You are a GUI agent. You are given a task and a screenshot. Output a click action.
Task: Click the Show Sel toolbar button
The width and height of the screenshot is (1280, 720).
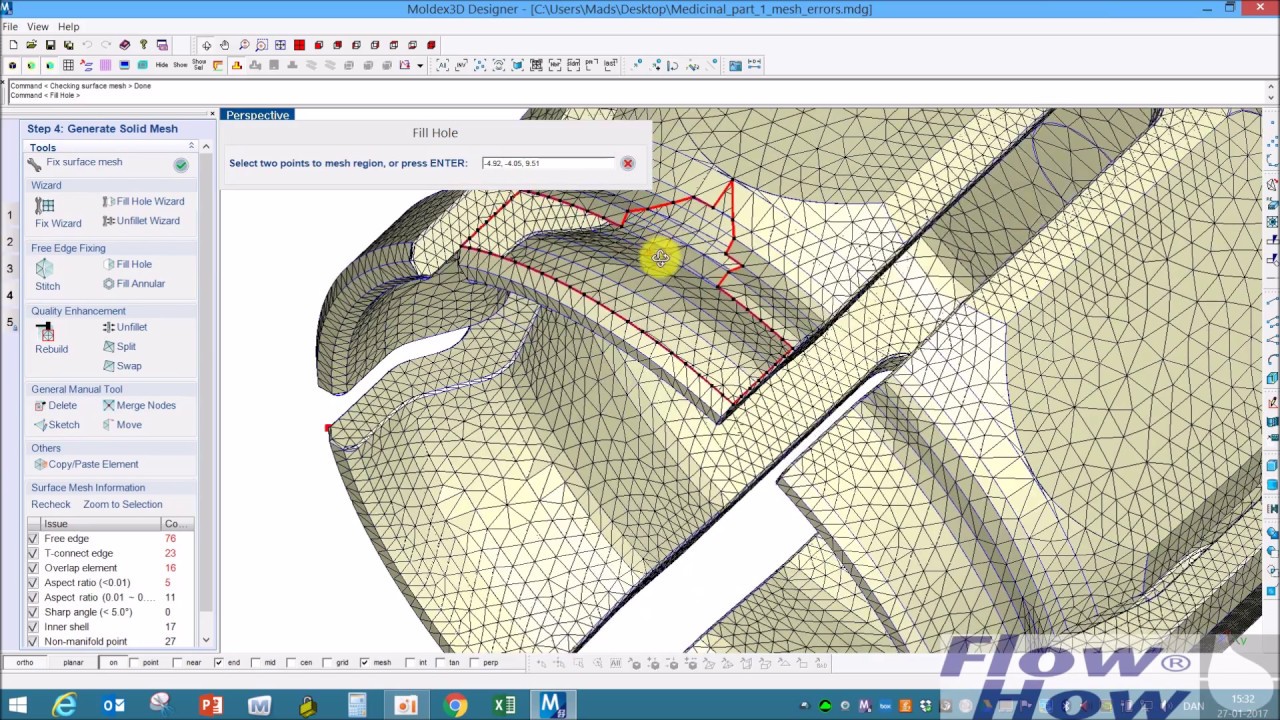199,65
